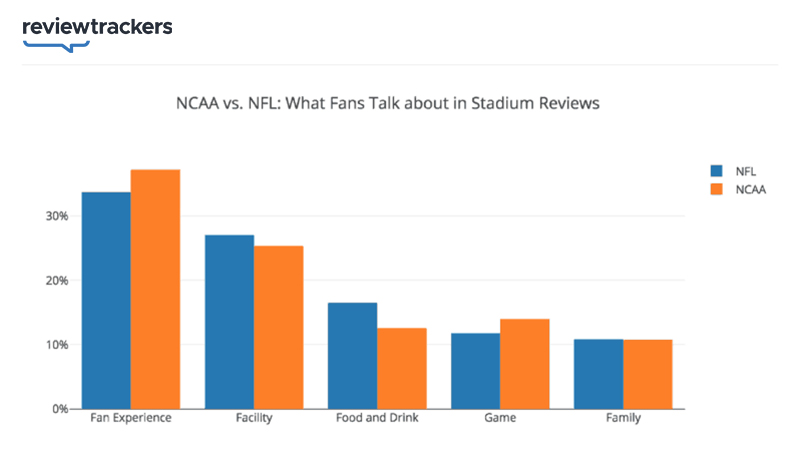800x457 pixels.
Task: Toggle the NCAA series legend label
Action: [x=750, y=189]
